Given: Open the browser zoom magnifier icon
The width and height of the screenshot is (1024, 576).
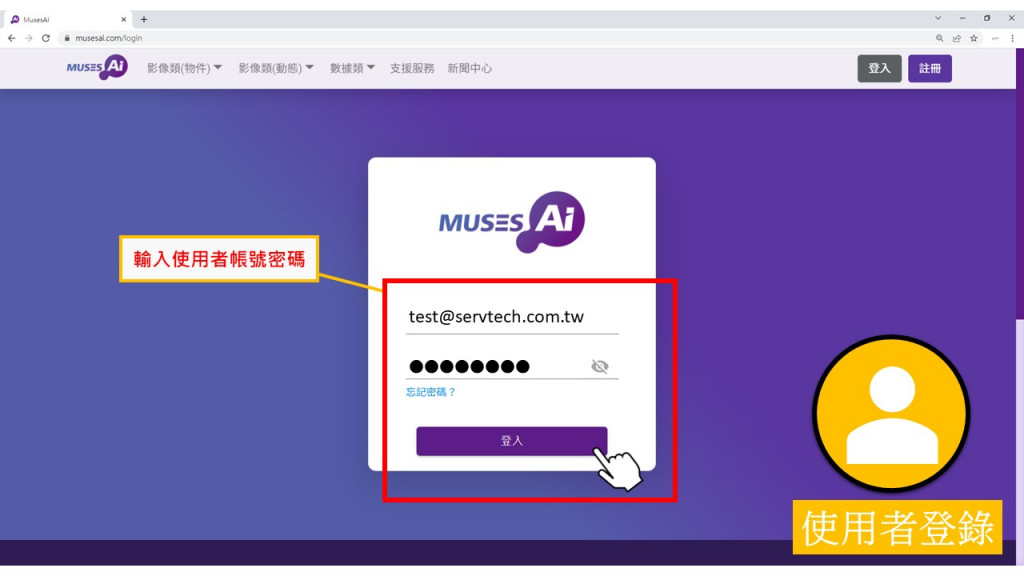Looking at the screenshot, I should [x=939, y=39].
